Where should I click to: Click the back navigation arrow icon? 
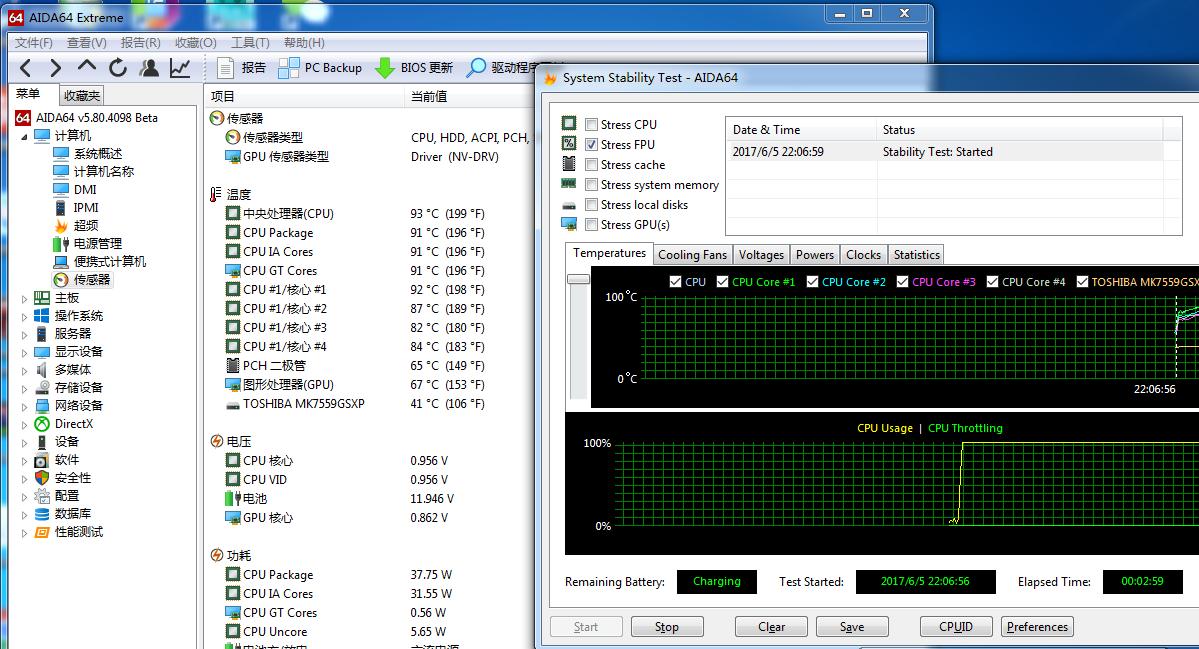click(x=26, y=68)
